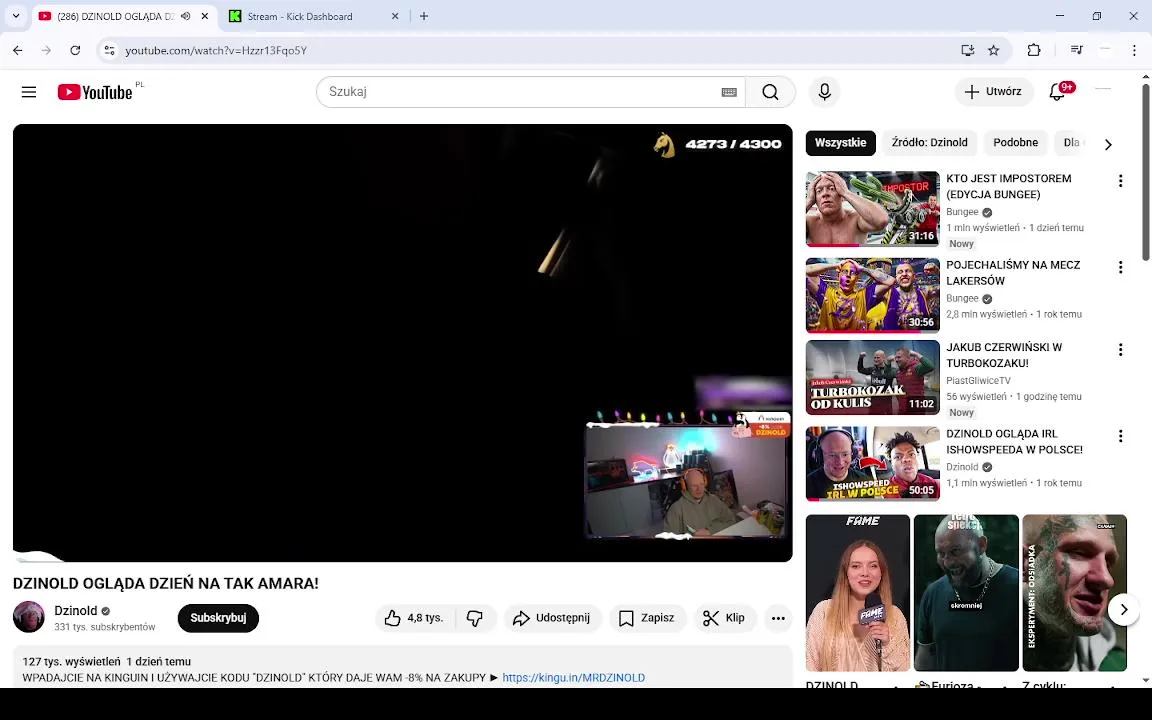This screenshot has width=1152, height=720.
Task: Open the Dzinold channel name link
Action: 76,611
